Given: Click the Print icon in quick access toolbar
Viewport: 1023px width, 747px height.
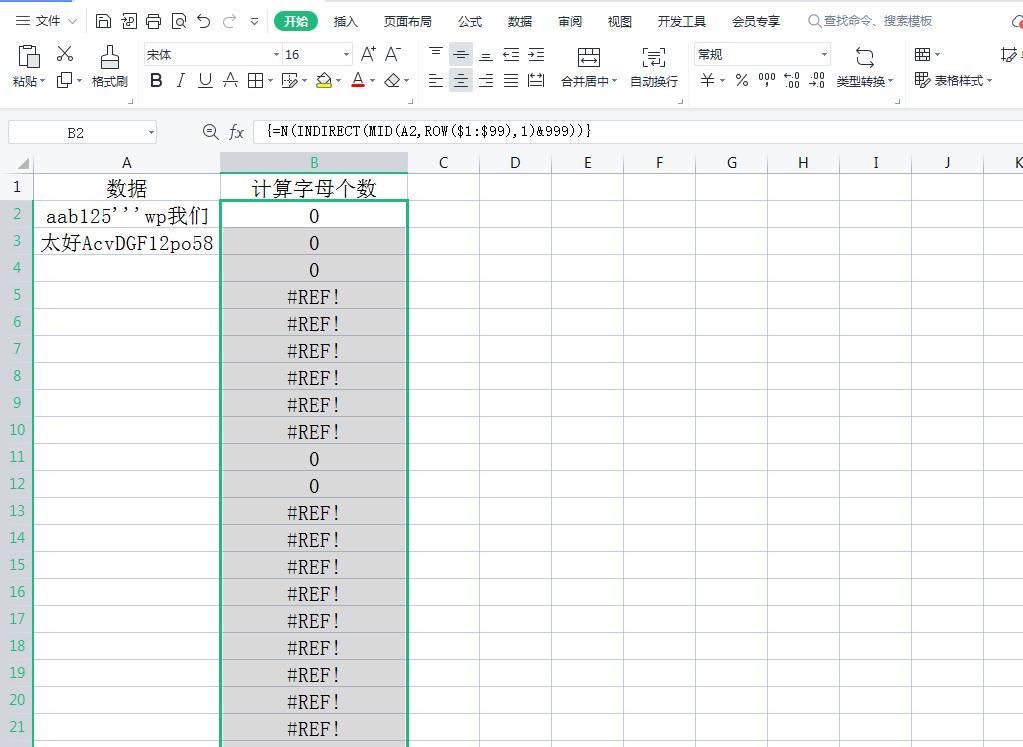Looking at the screenshot, I should coord(153,21).
